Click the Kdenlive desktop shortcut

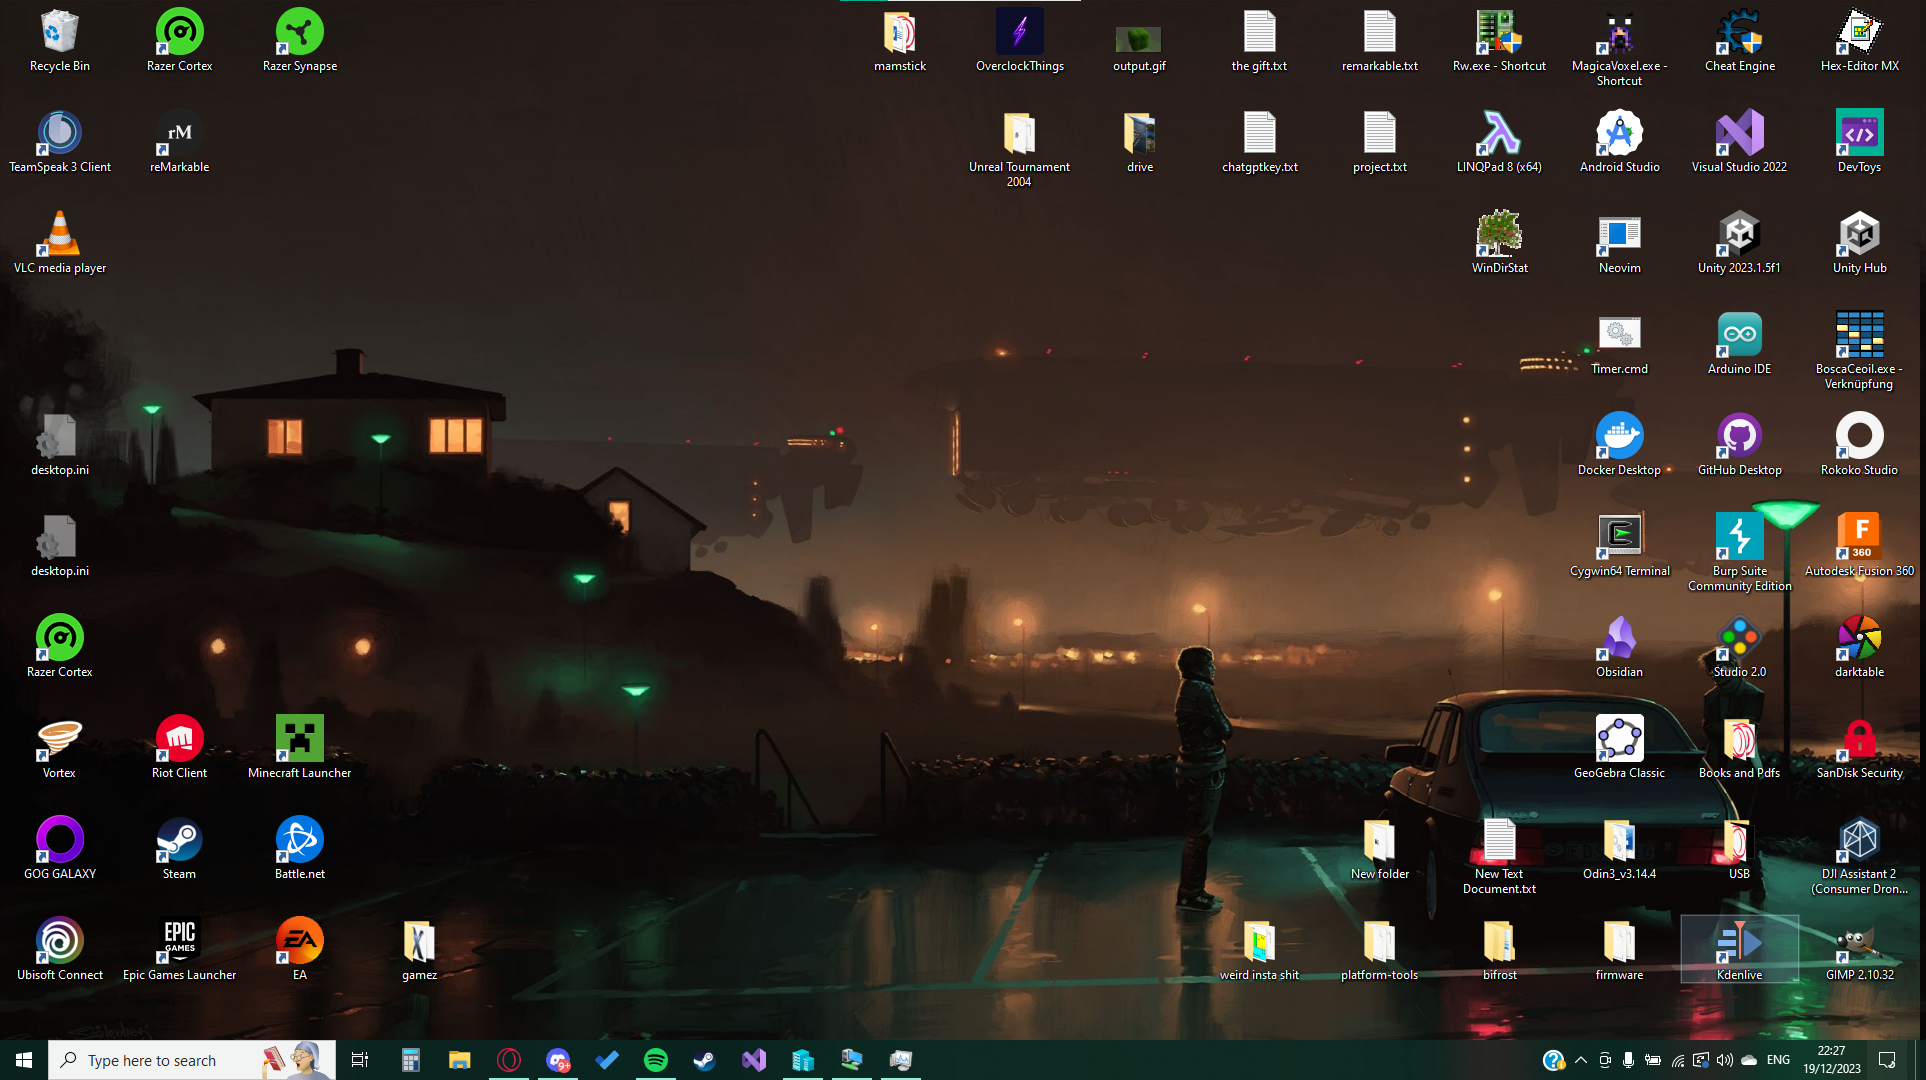pyautogui.click(x=1739, y=949)
